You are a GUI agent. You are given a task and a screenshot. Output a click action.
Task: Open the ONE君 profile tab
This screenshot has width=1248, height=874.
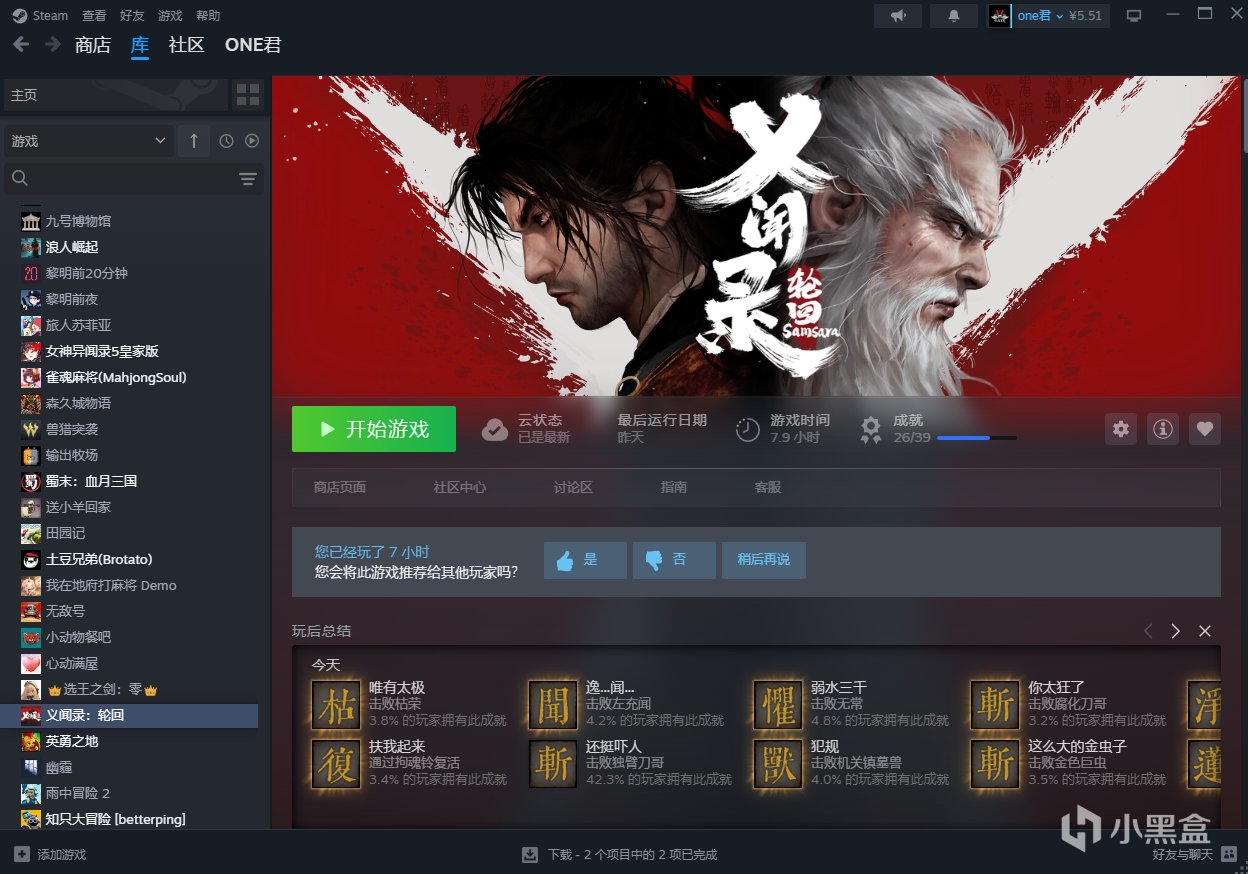pyautogui.click(x=253, y=45)
